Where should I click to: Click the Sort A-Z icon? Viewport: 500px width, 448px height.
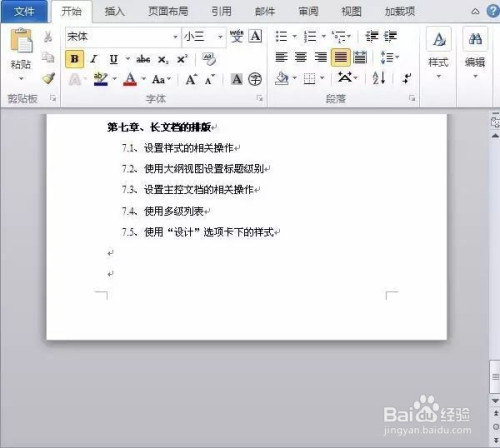point(379,78)
